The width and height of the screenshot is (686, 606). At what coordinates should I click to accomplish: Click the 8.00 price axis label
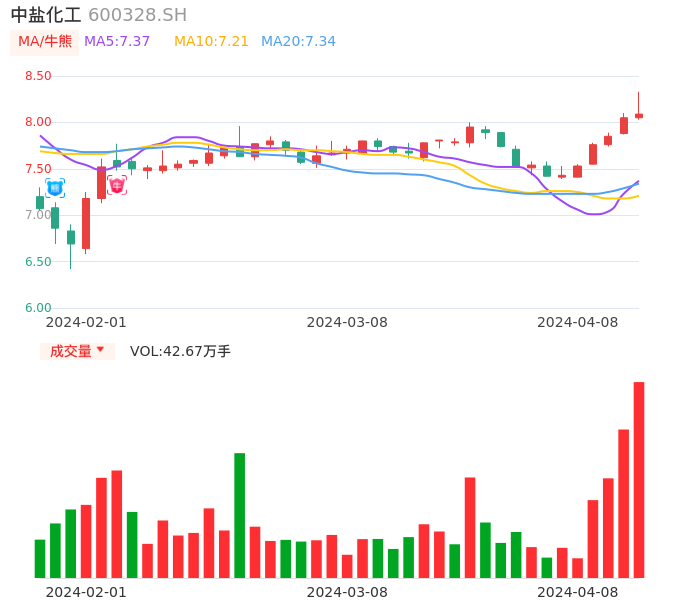(x=38, y=122)
